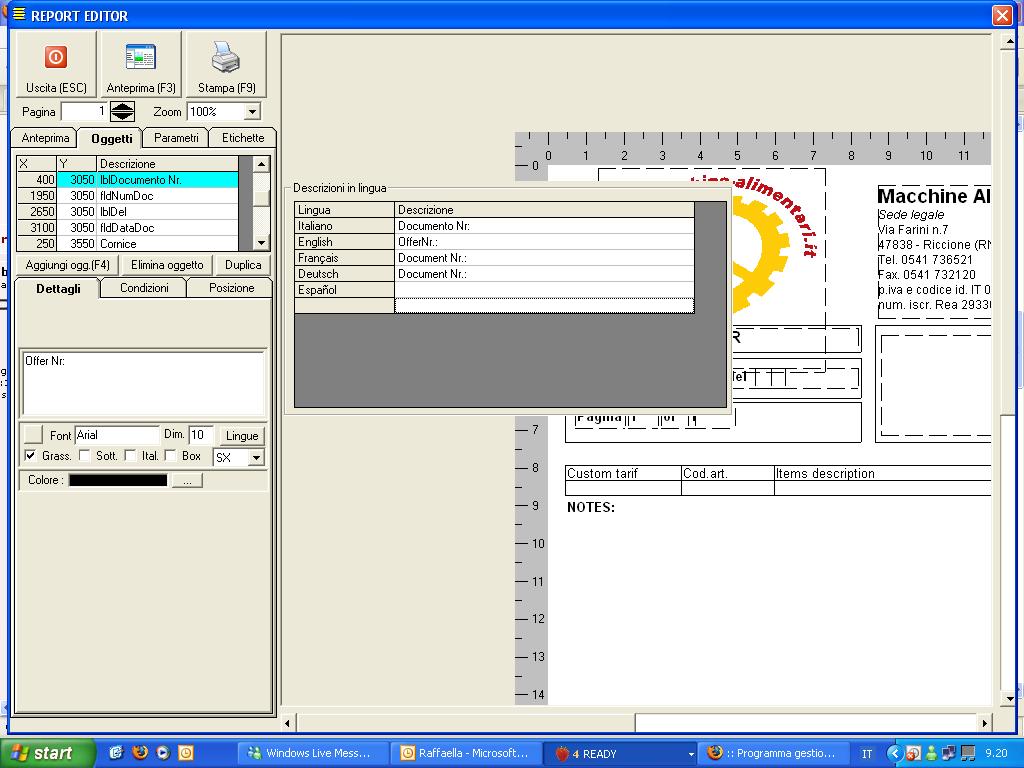Click the Lingua column header
The height and width of the screenshot is (768, 1024).
click(x=344, y=210)
